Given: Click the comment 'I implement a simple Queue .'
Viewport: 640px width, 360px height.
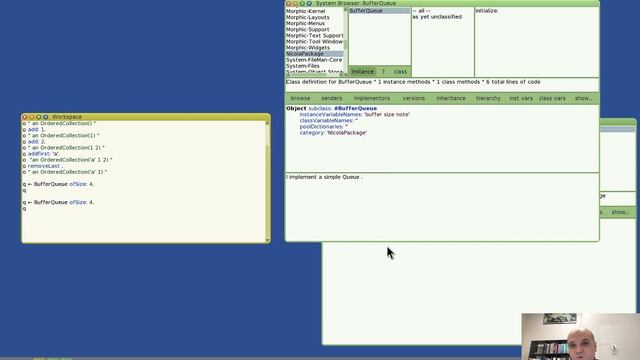Looking at the screenshot, I should pyautogui.click(x=324, y=177).
